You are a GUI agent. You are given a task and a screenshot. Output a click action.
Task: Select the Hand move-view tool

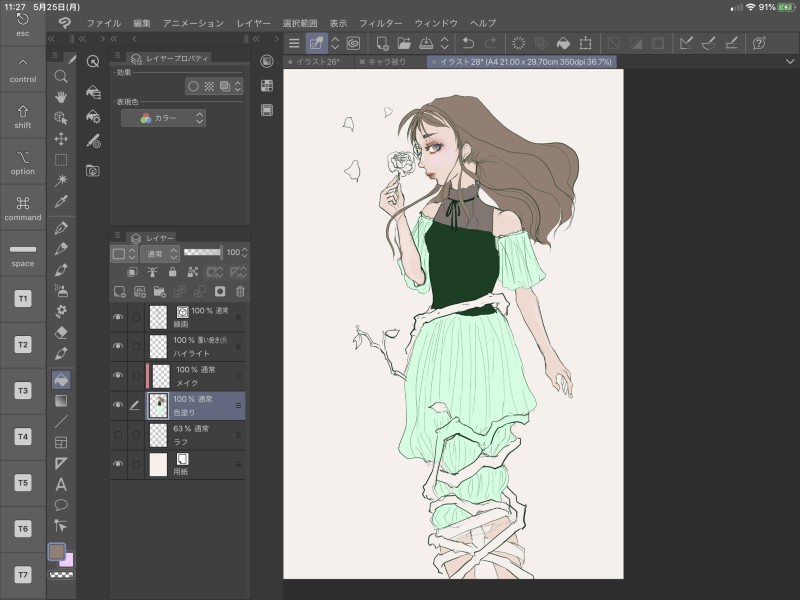click(x=61, y=96)
